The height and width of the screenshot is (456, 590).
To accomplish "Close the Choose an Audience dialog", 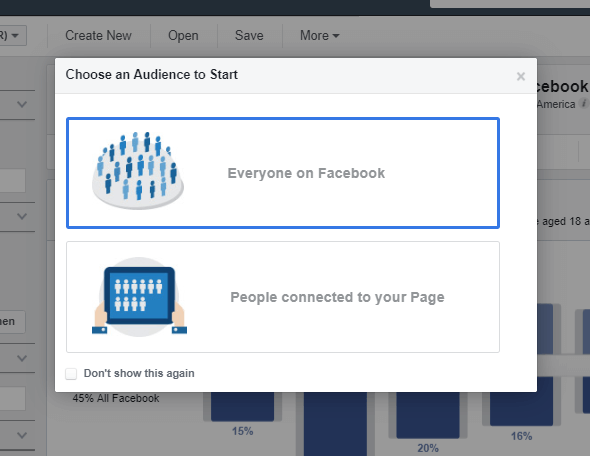I will point(521,76).
